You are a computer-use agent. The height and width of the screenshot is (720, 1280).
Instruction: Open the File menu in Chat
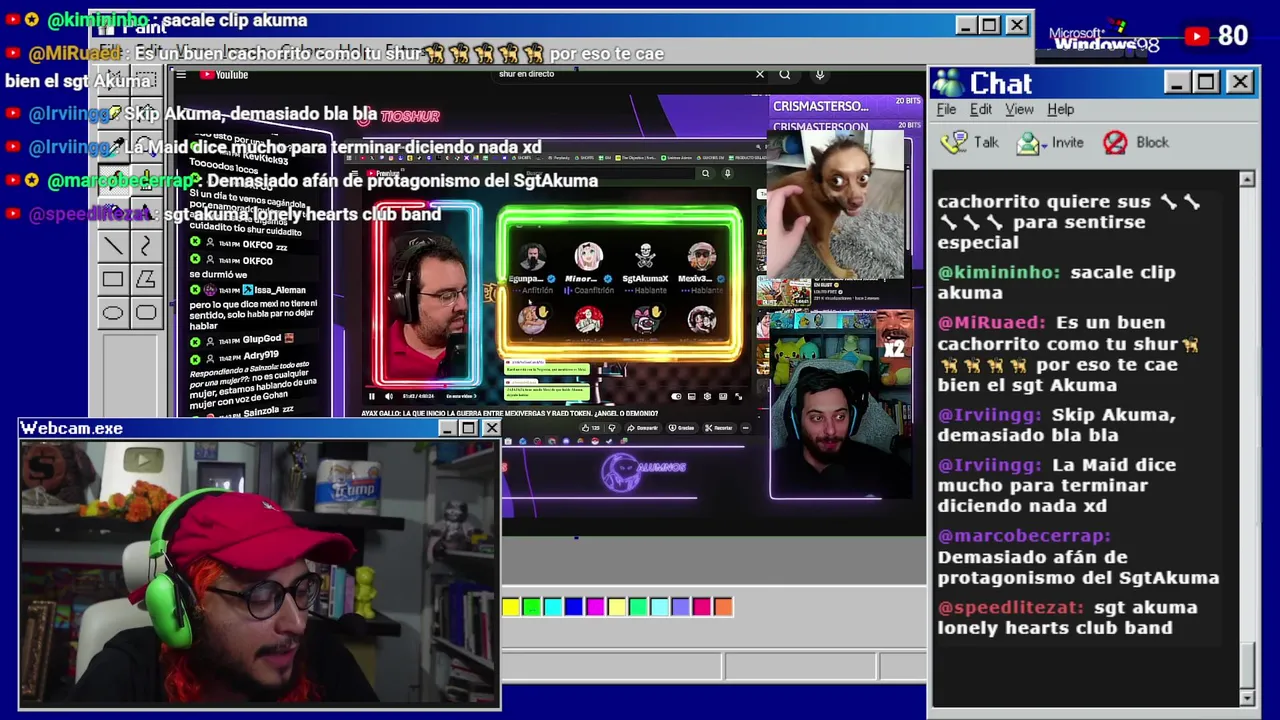[x=946, y=109]
